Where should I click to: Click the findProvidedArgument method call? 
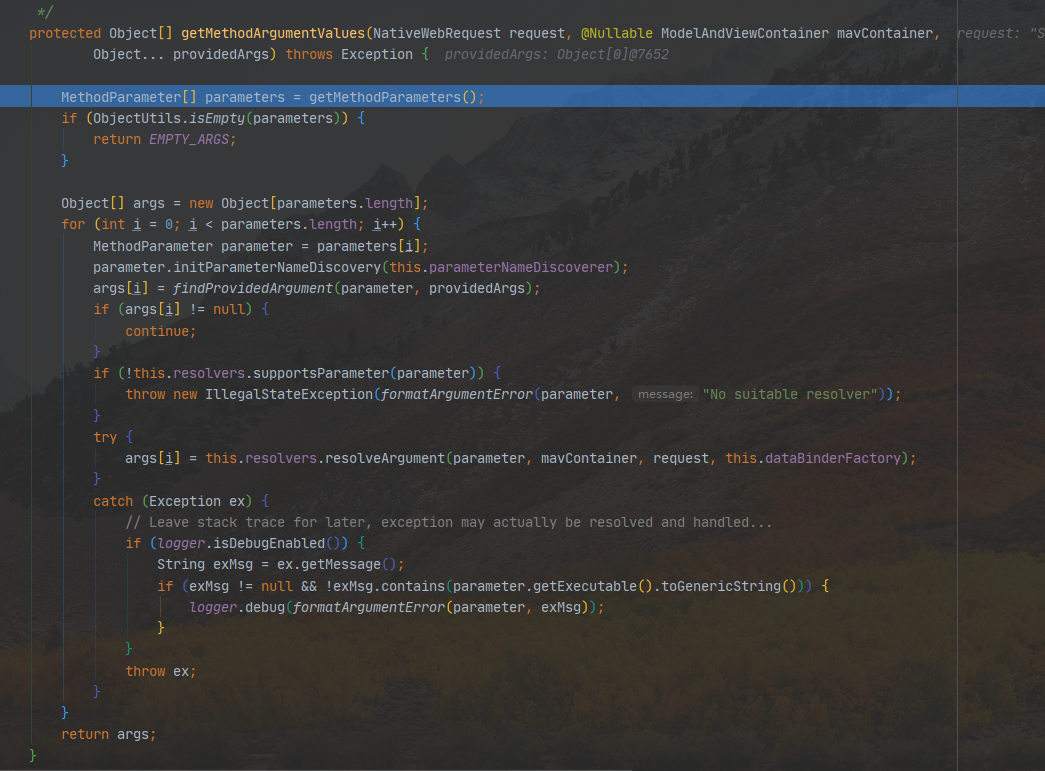253,289
